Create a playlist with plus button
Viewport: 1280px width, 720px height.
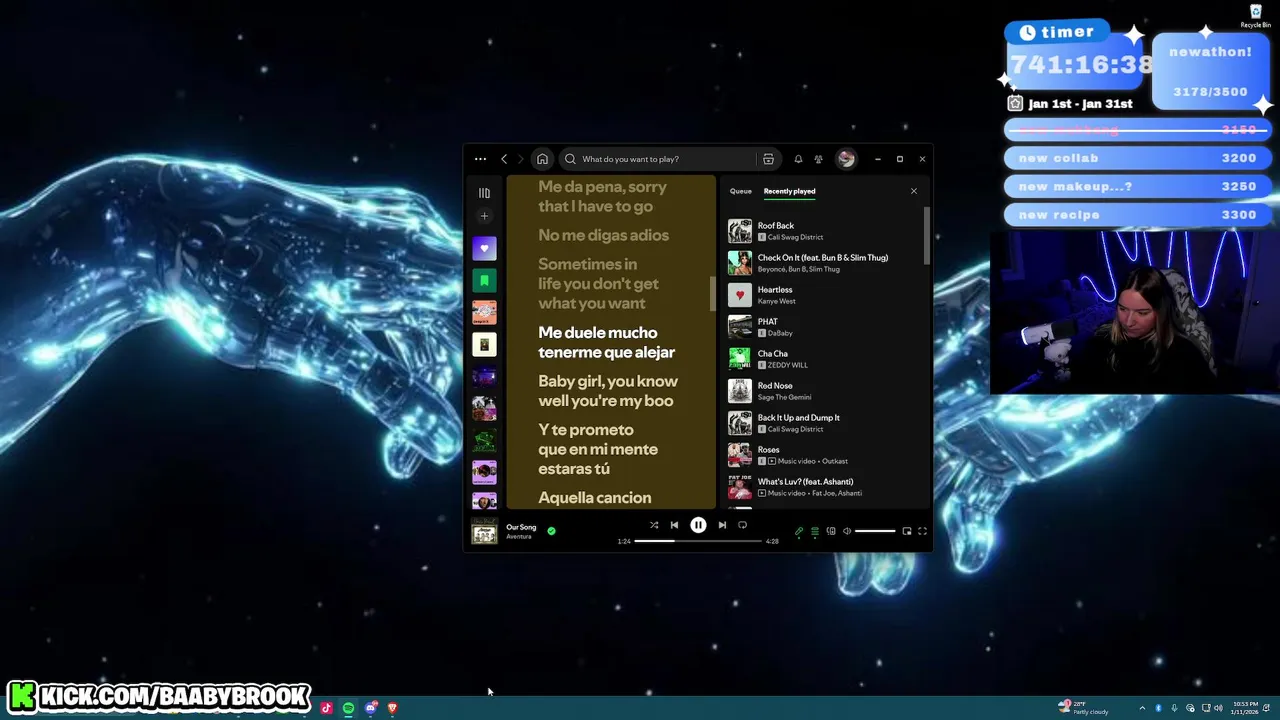pyautogui.click(x=484, y=216)
